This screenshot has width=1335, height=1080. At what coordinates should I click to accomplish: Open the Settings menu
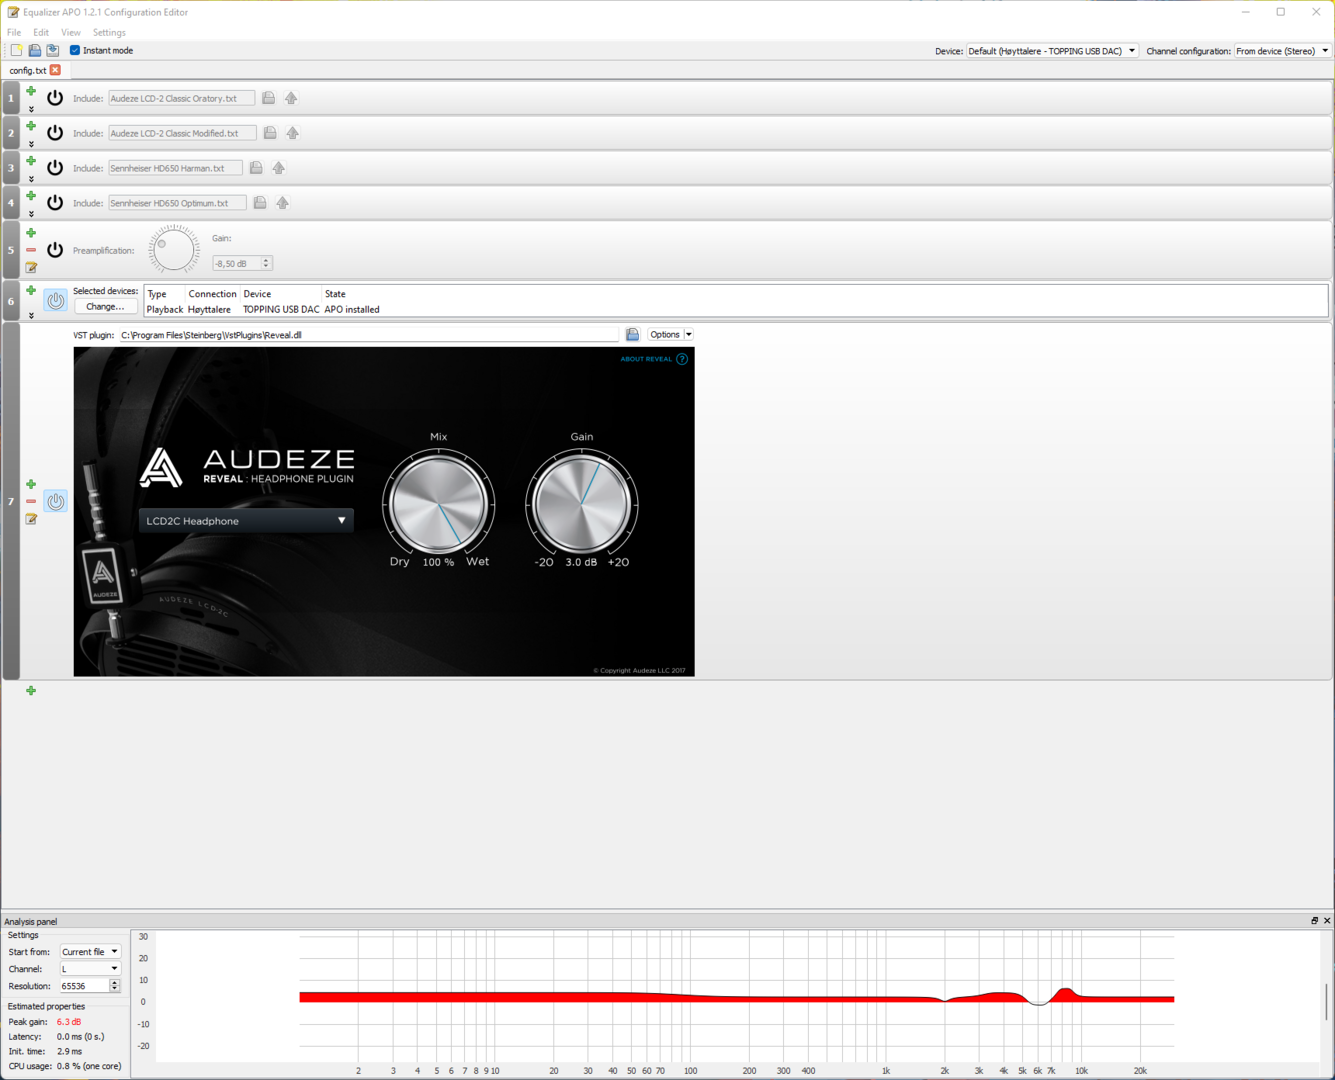coord(109,33)
